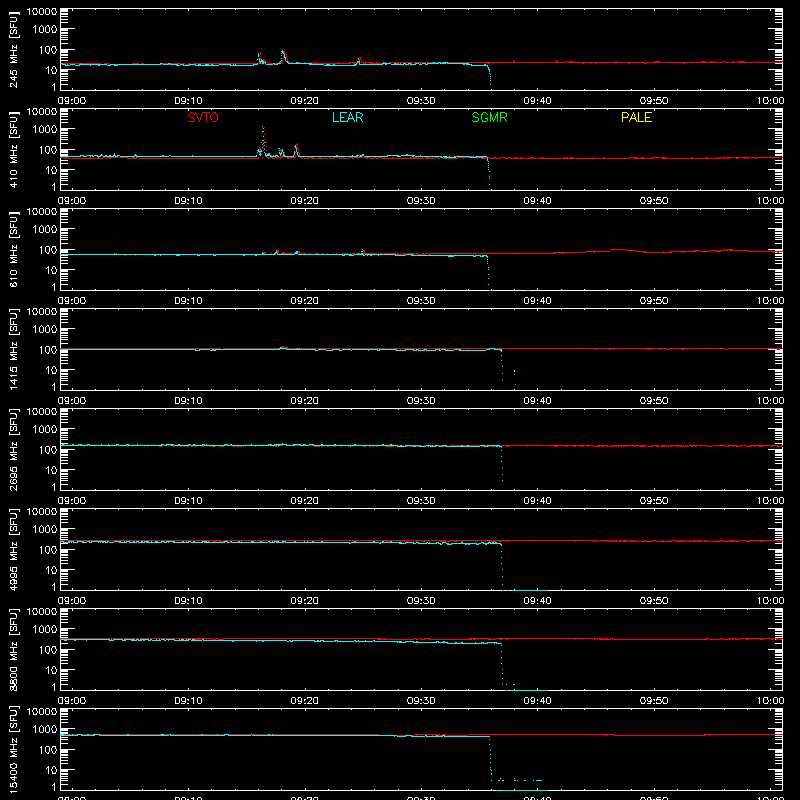Click the cyan LEAR legend label
Image resolution: width=800 pixels, height=800 pixels.
pos(347,117)
